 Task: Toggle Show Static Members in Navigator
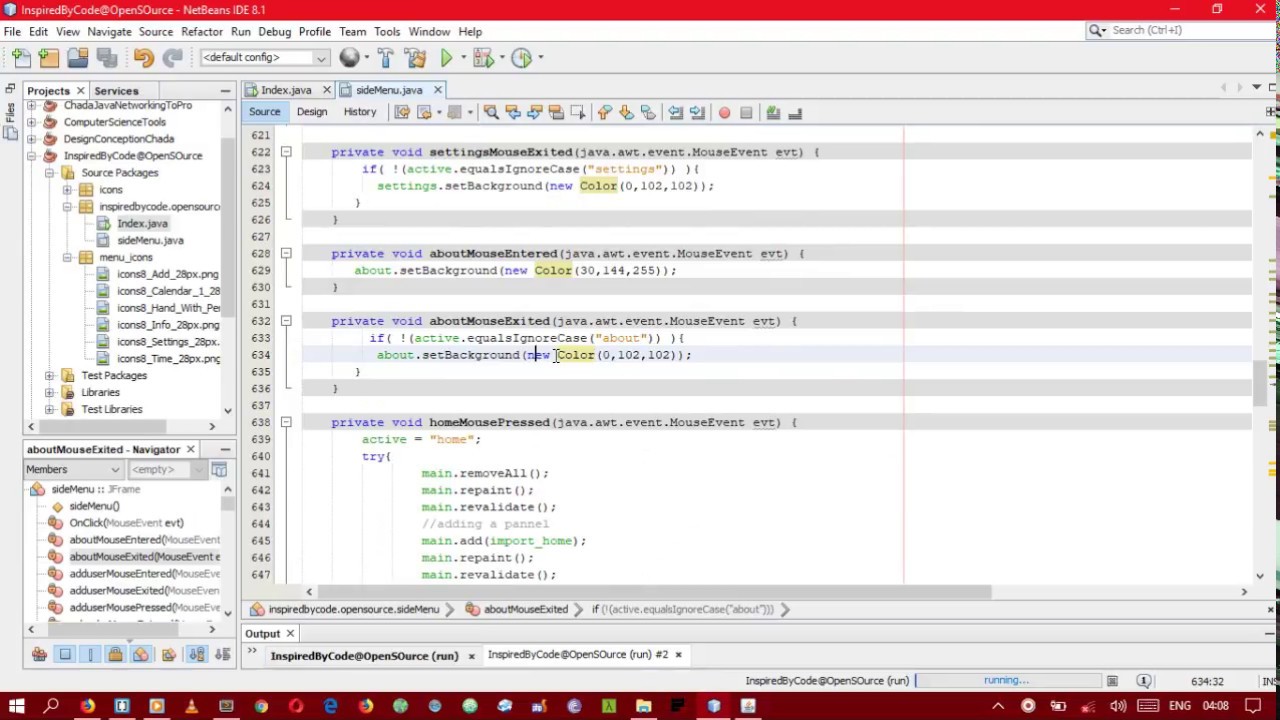[x=91, y=655]
